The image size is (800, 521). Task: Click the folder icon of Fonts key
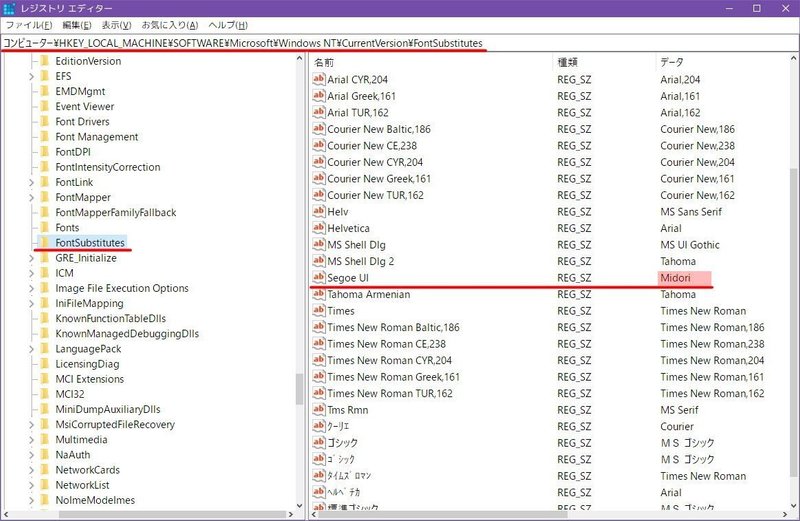click(x=44, y=227)
